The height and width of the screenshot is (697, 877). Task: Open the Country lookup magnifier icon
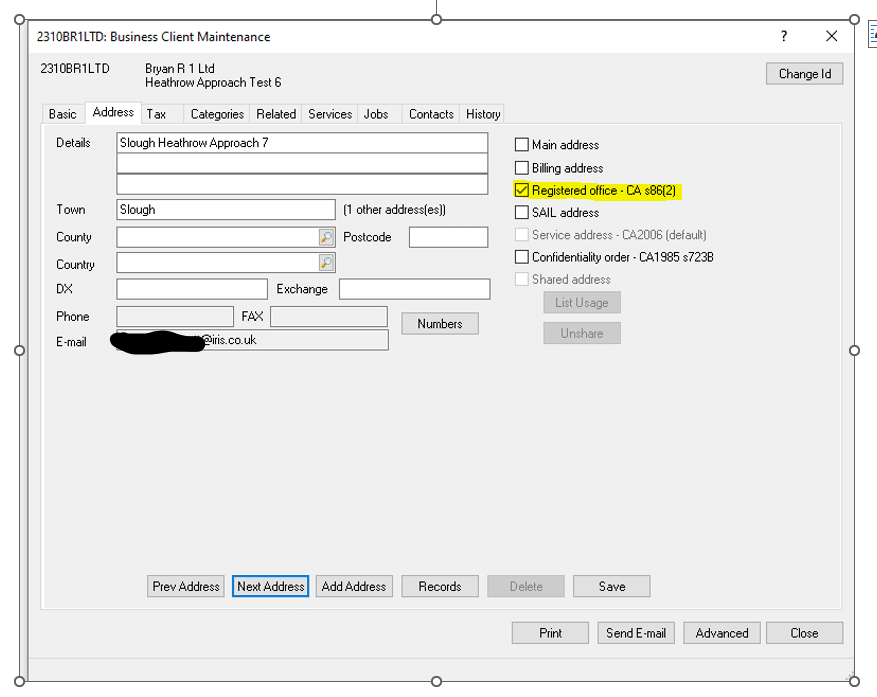[326, 262]
